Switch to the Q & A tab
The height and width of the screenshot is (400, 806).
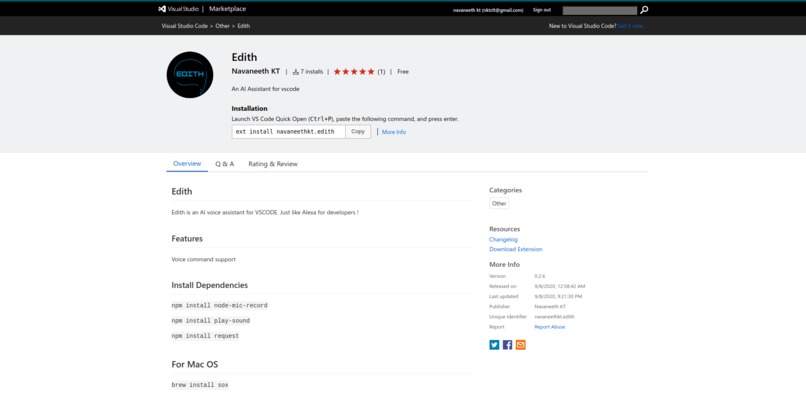click(x=225, y=164)
